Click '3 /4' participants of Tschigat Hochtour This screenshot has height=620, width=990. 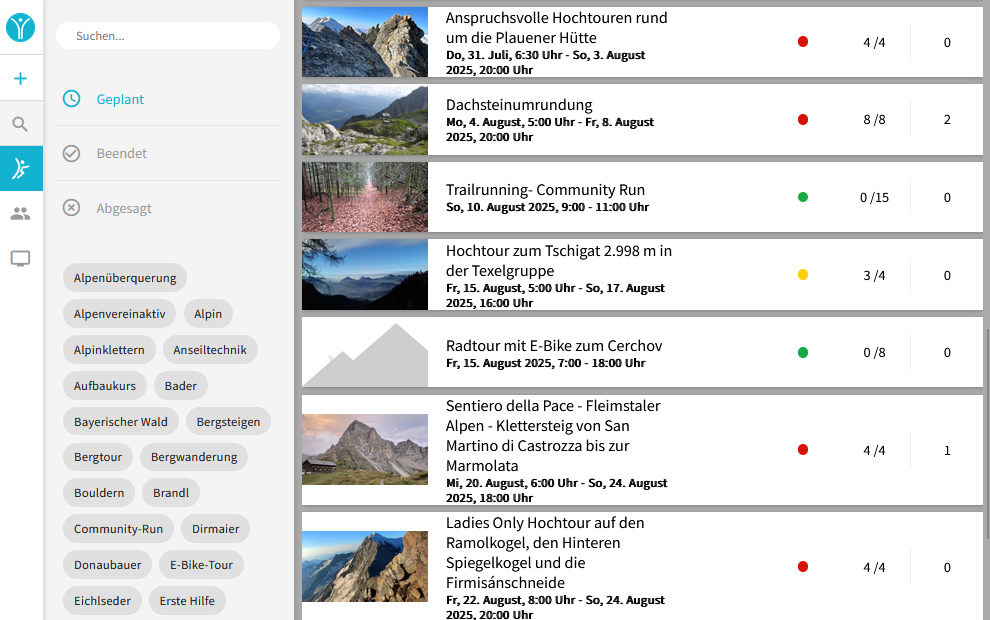(874, 275)
